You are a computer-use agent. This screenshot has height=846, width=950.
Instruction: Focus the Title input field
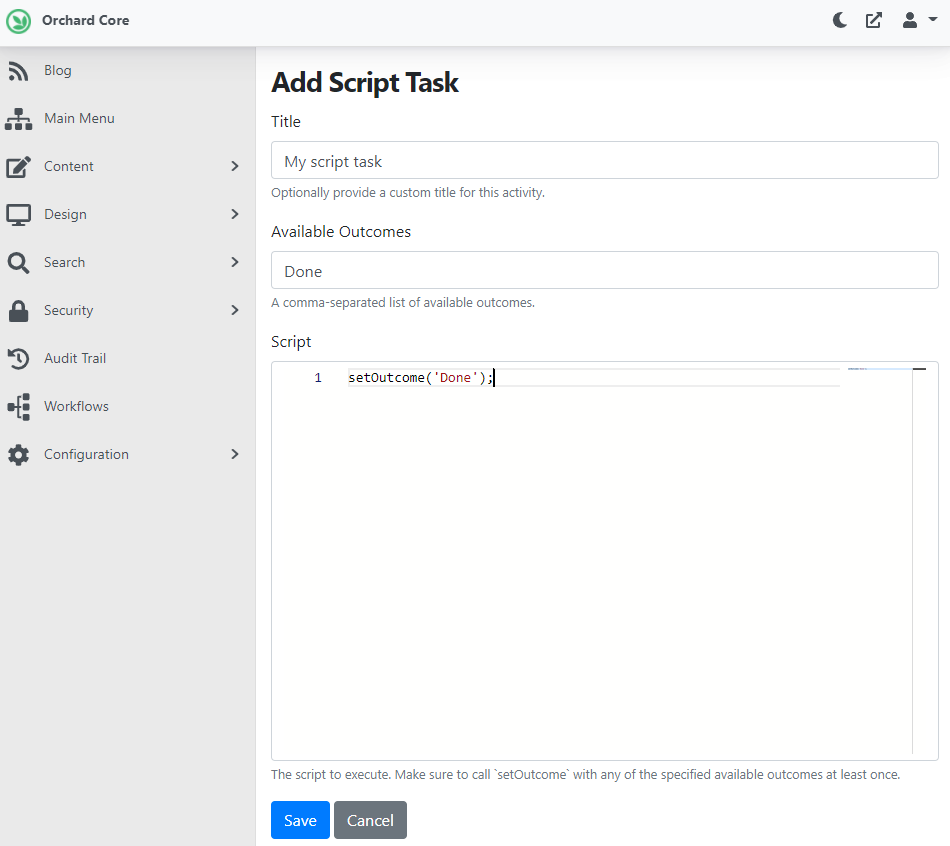click(x=604, y=160)
